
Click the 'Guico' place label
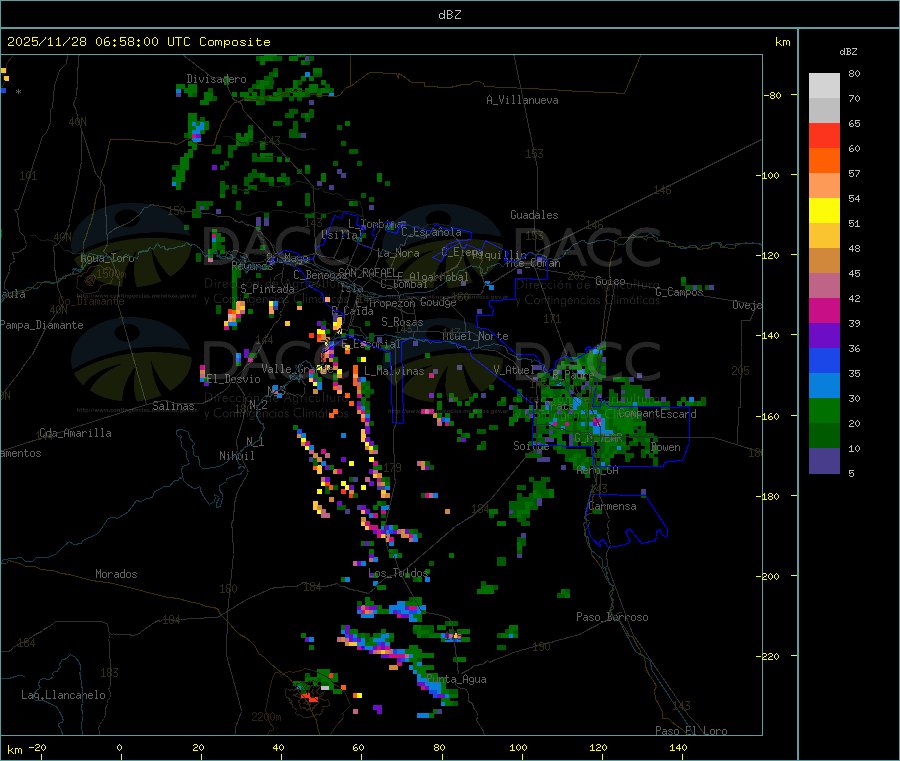coord(610,281)
